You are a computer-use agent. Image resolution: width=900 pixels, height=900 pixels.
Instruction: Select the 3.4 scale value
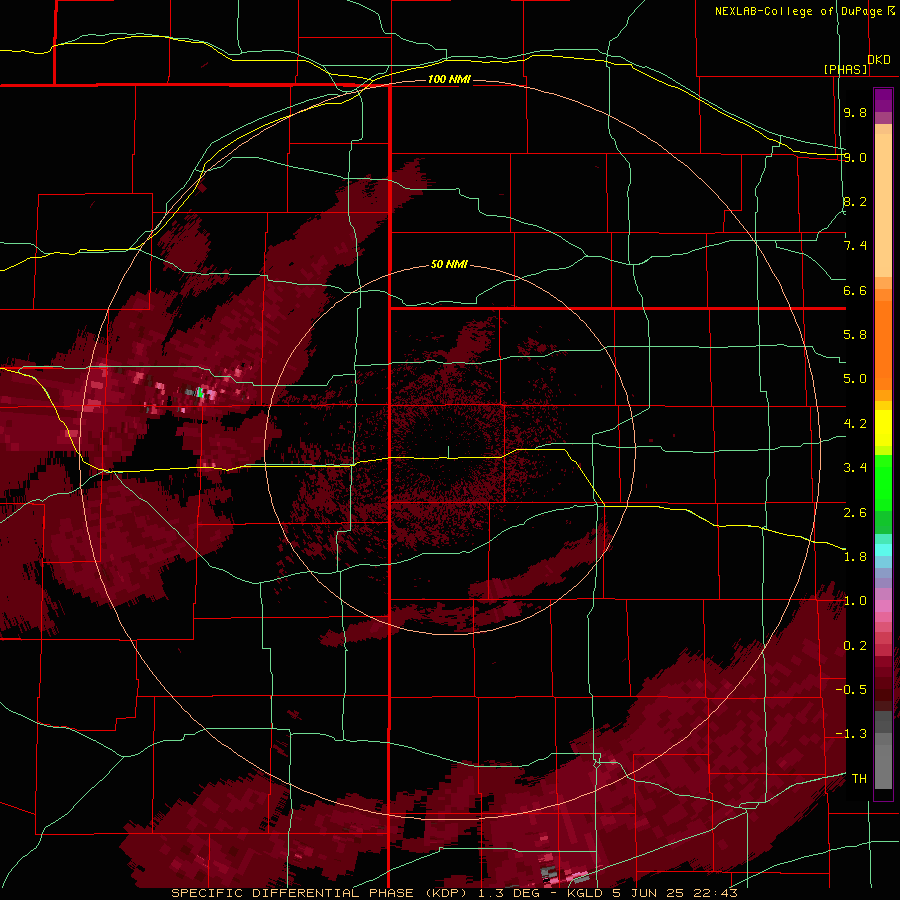(x=855, y=468)
